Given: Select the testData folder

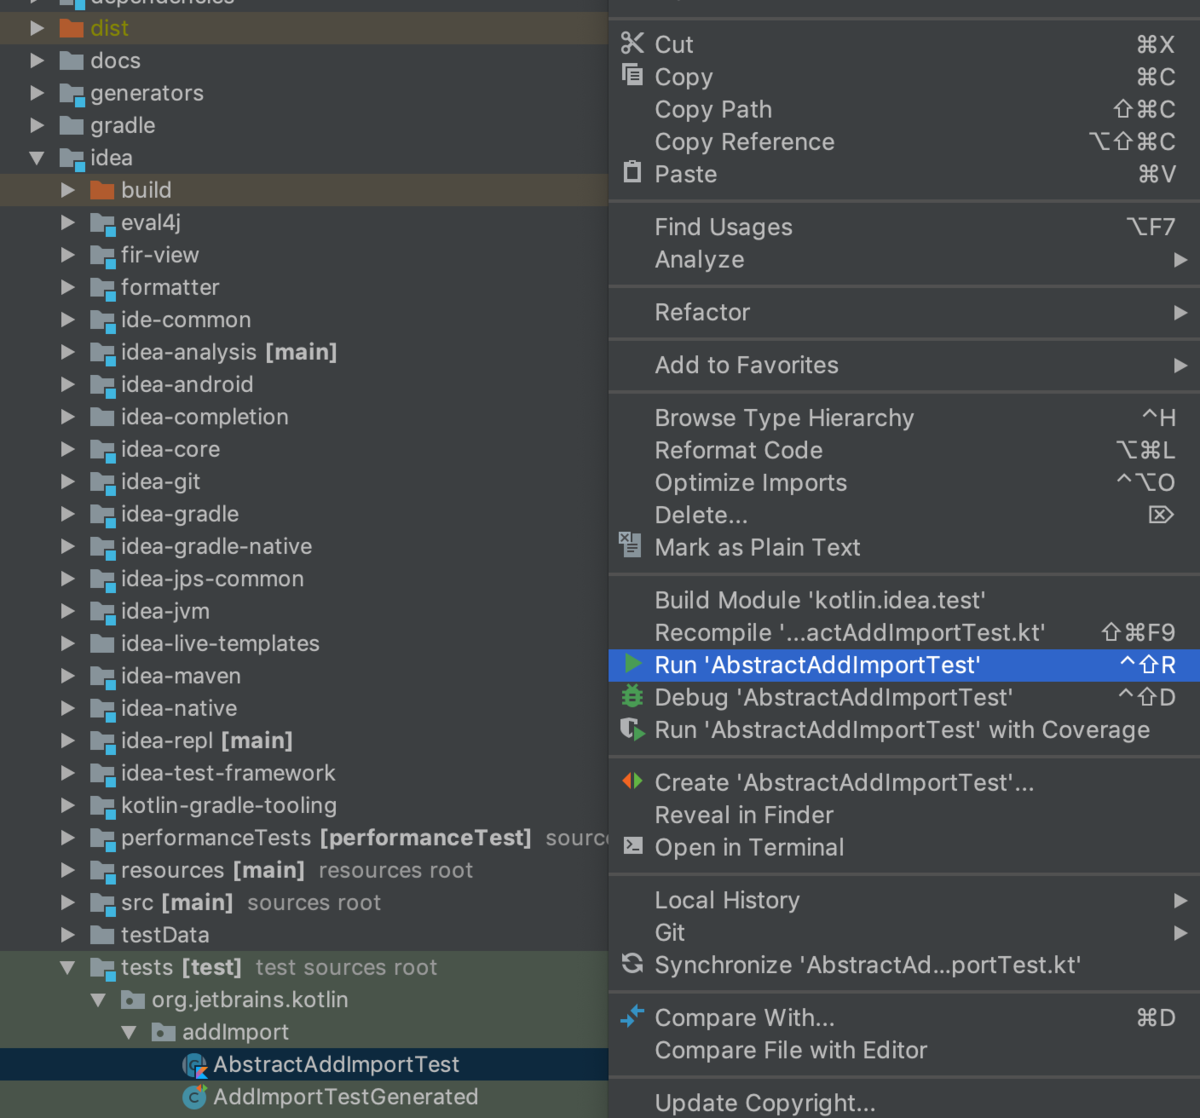Looking at the screenshot, I should point(165,935).
